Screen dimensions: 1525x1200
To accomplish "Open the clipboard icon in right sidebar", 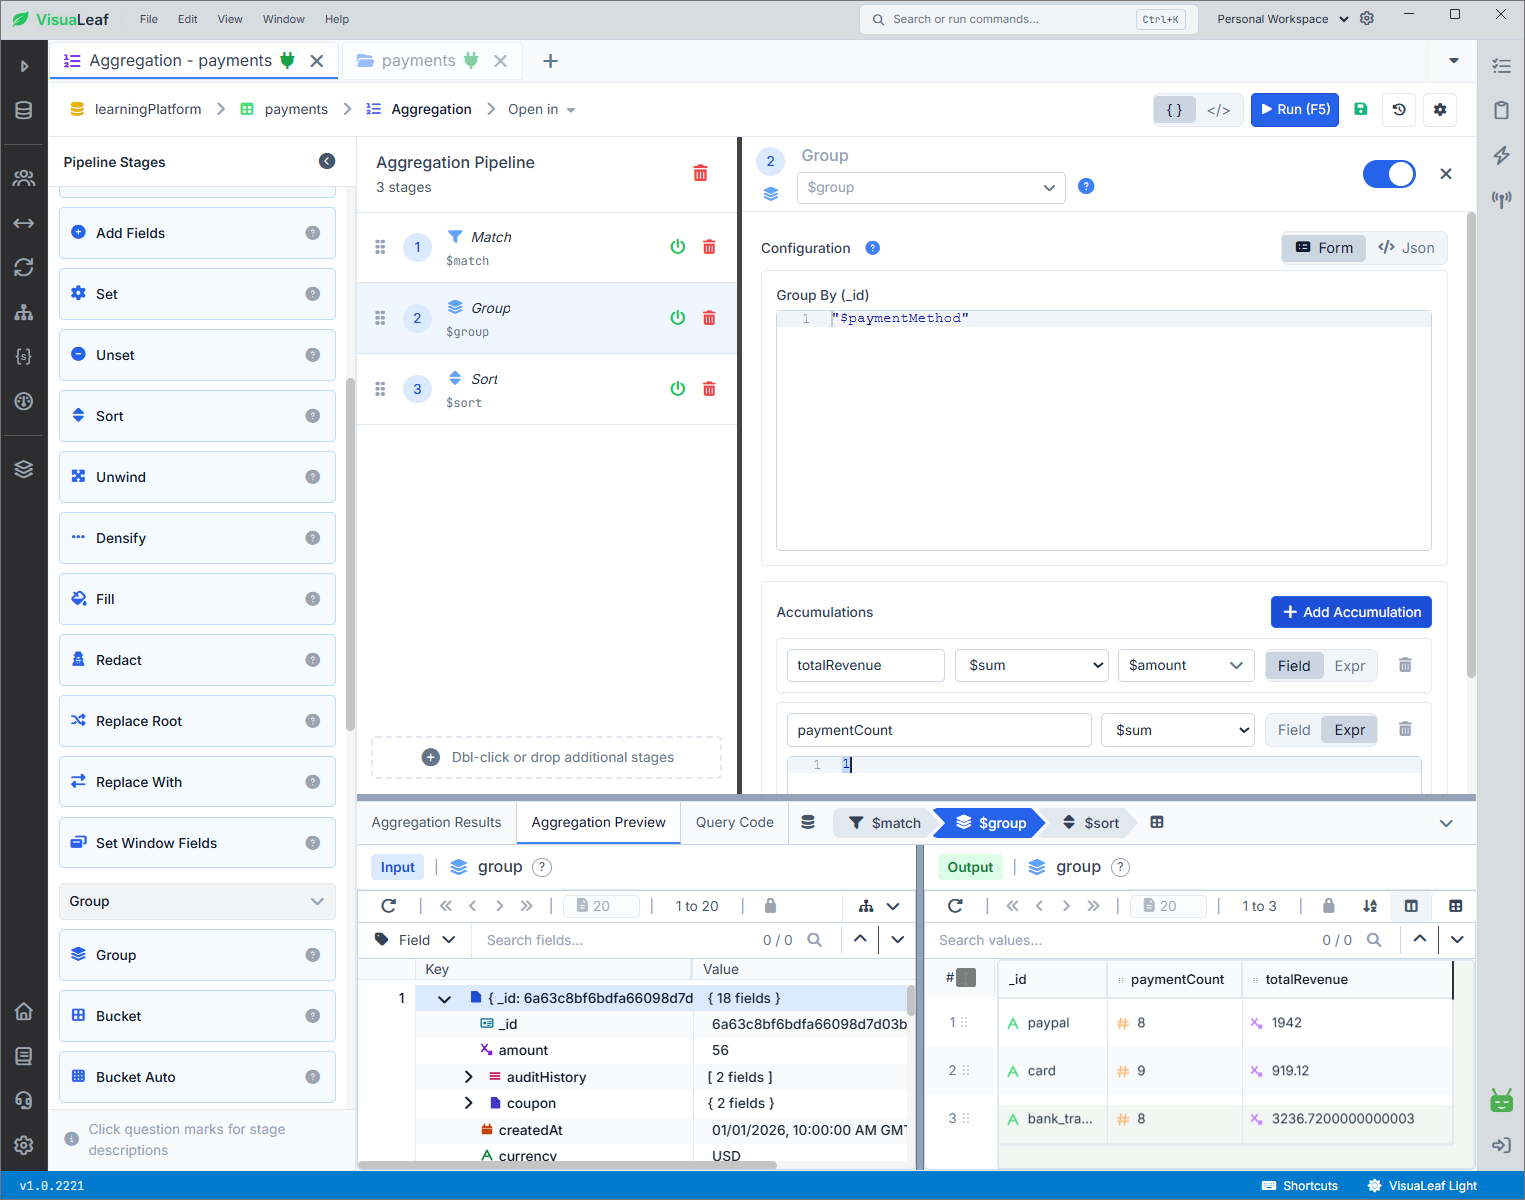I will [x=1501, y=110].
